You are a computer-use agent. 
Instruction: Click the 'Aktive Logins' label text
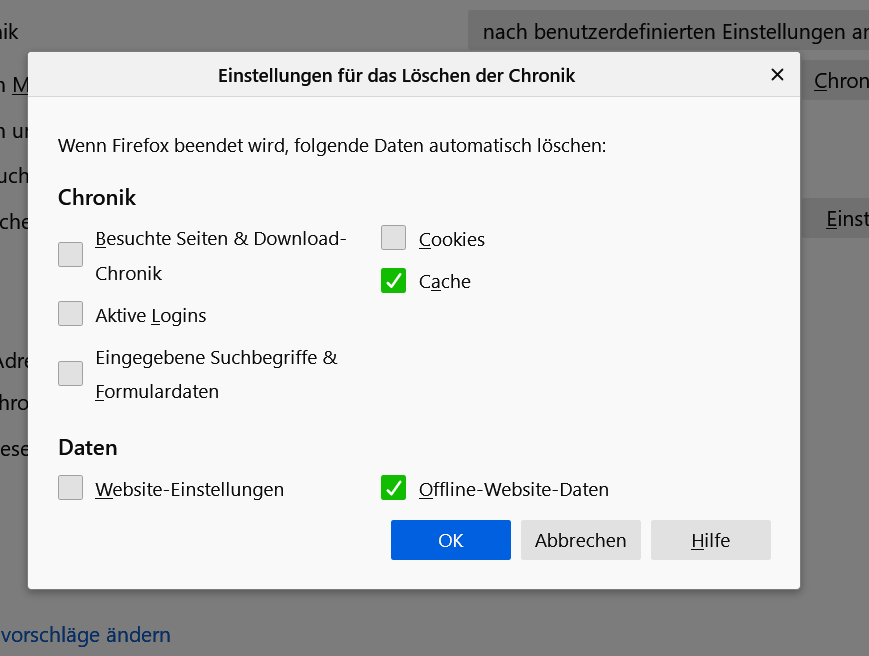(151, 316)
